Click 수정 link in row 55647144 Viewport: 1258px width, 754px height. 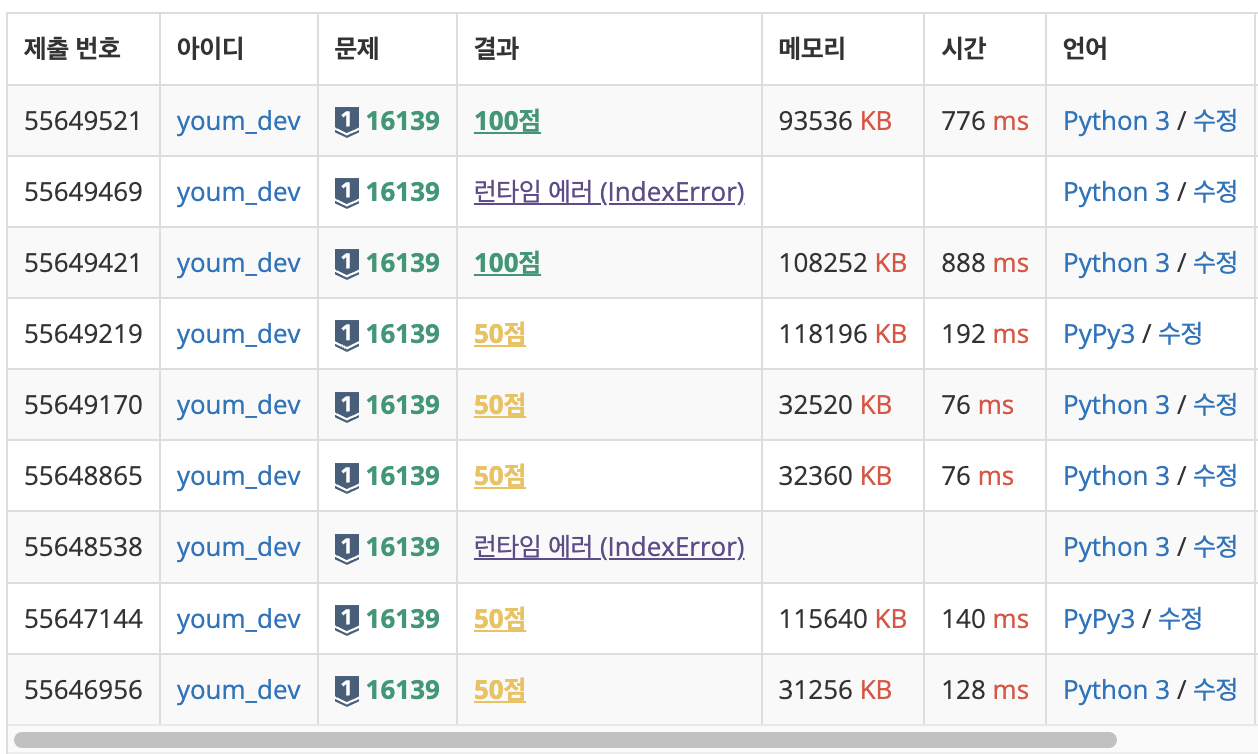[x=1181, y=619]
